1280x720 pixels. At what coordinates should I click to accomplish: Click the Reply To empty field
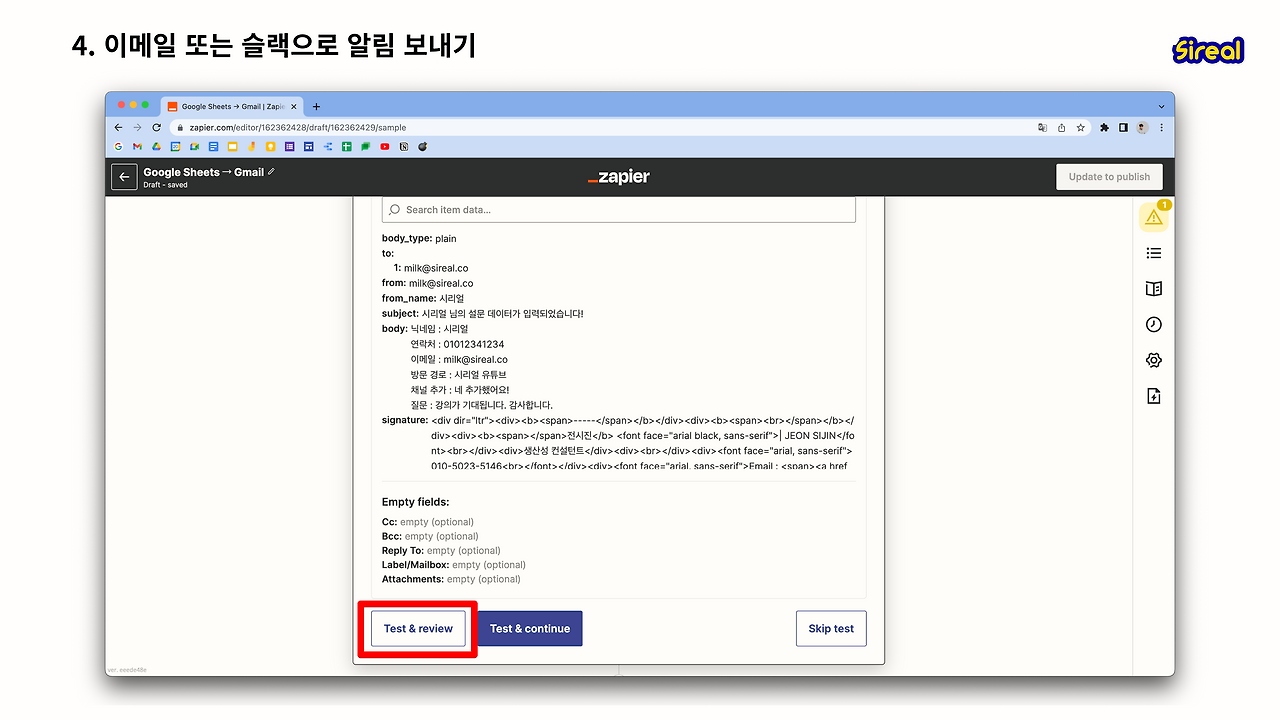coord(441,551)
